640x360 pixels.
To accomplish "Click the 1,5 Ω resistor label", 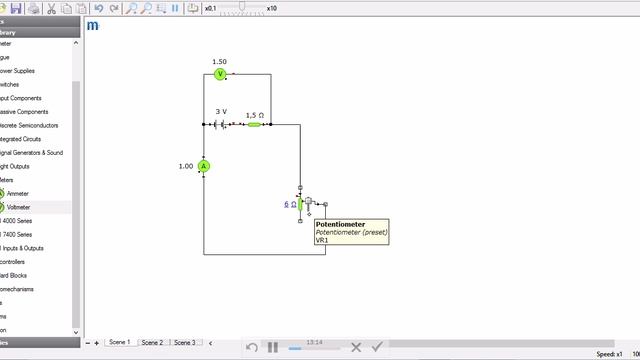I will click(x=255, y=116).
